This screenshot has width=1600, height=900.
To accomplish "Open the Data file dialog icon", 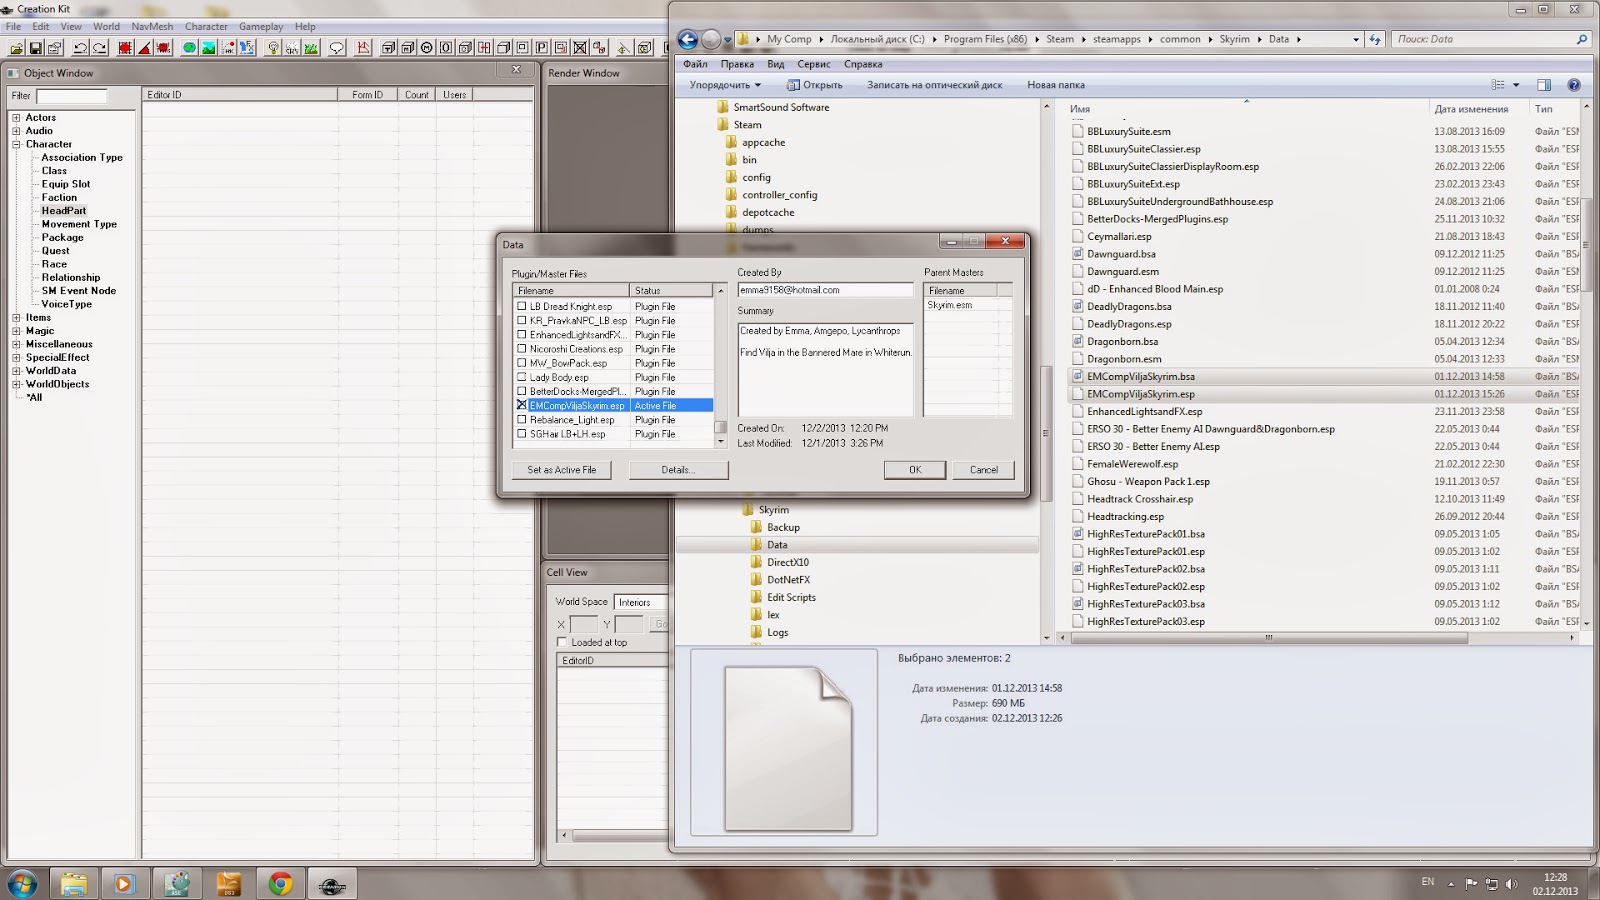I will 16,47.
